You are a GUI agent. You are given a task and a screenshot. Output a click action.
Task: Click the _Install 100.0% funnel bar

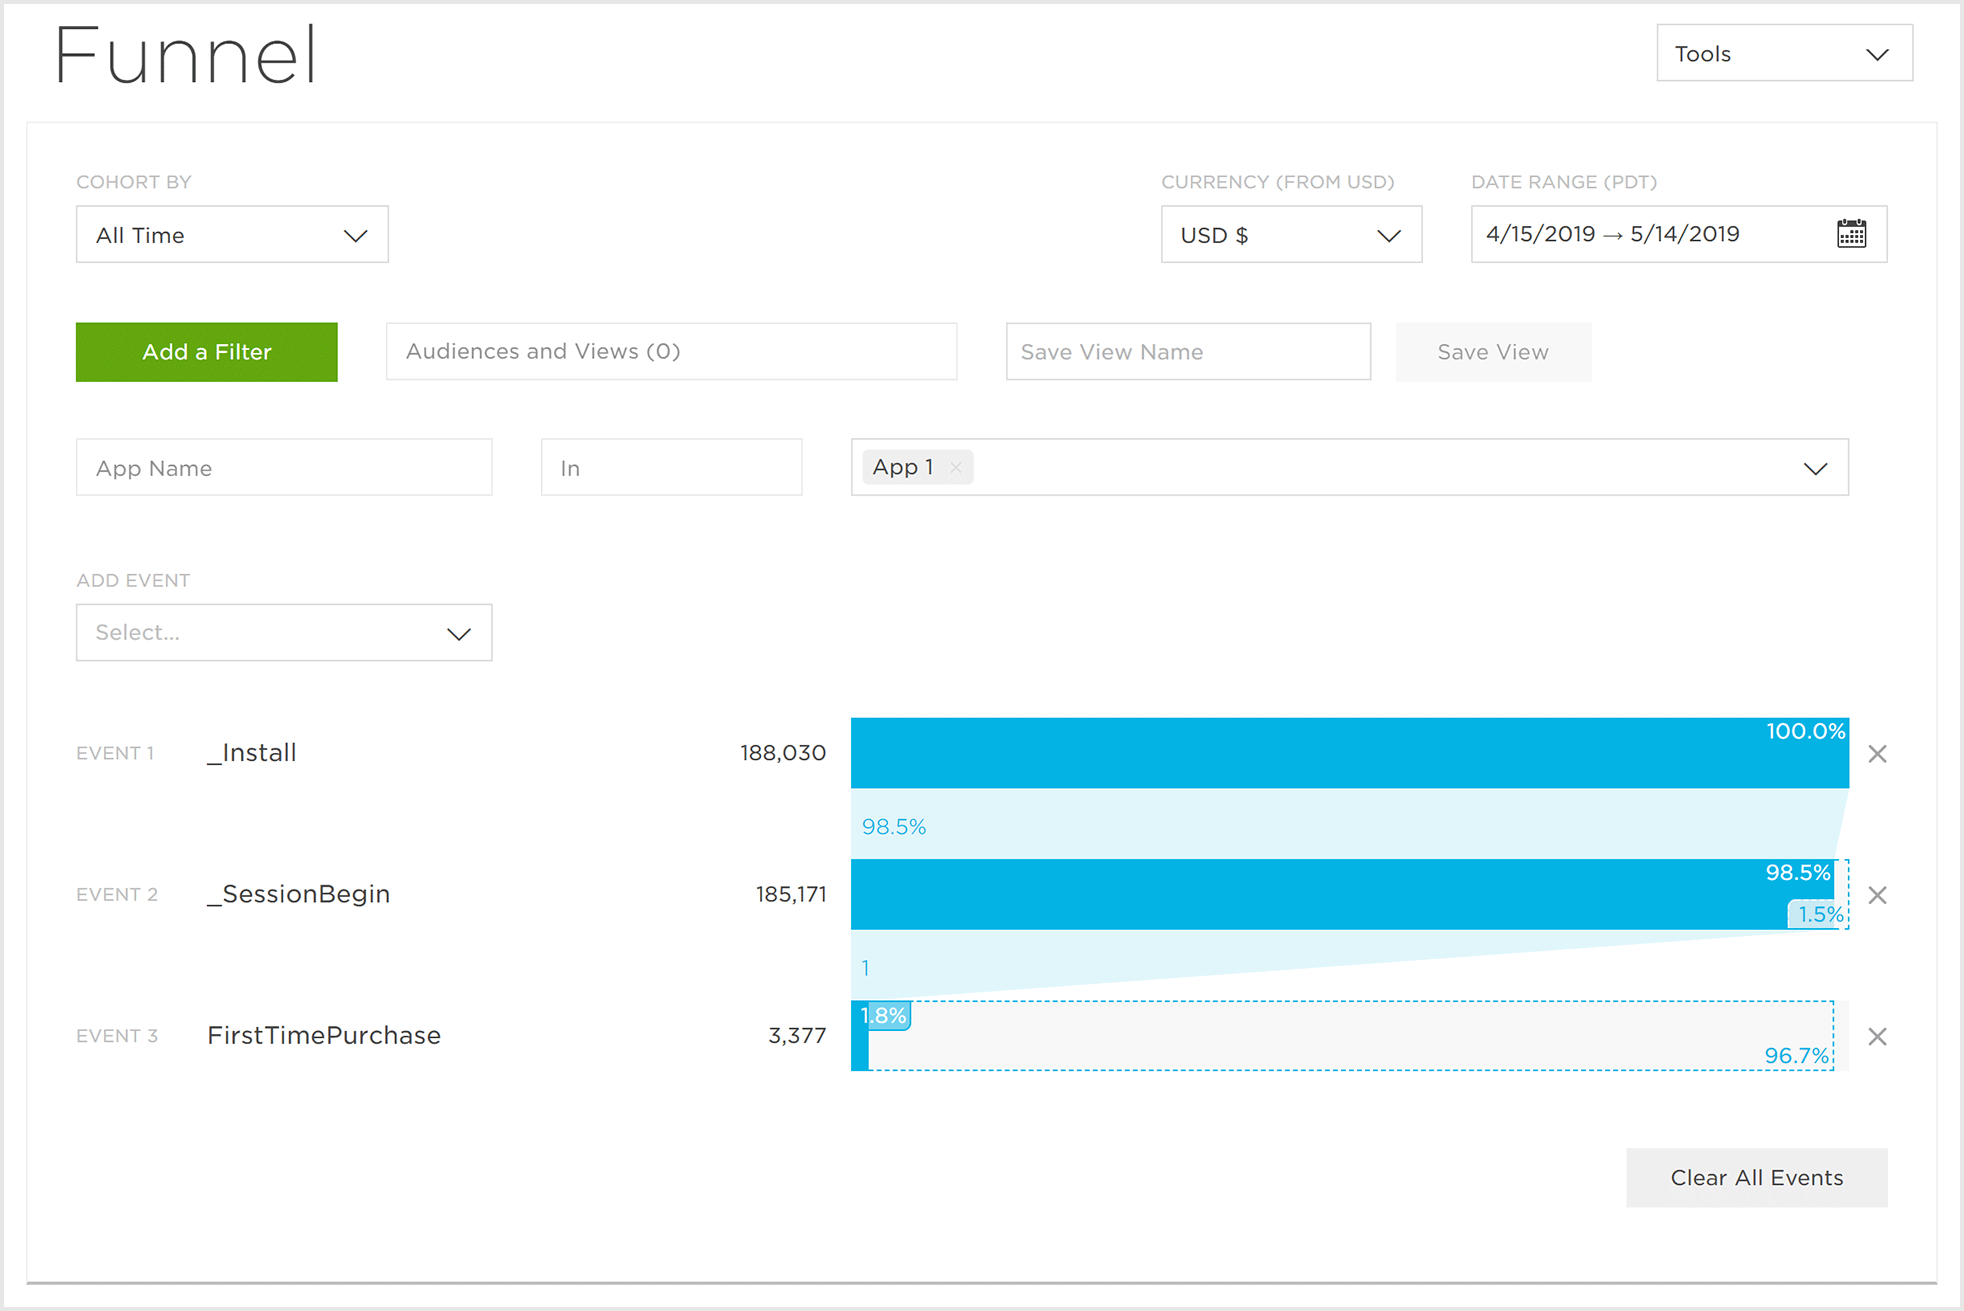1349,754
